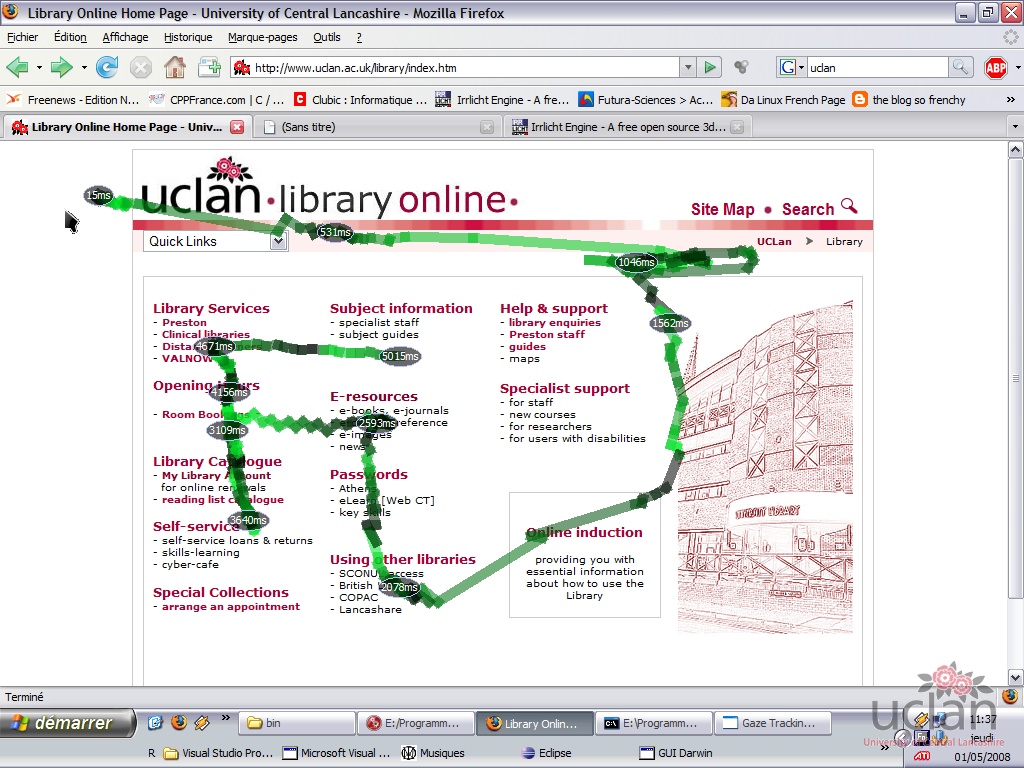Switch to Eclipse in the taskbar

coord(547,753)
